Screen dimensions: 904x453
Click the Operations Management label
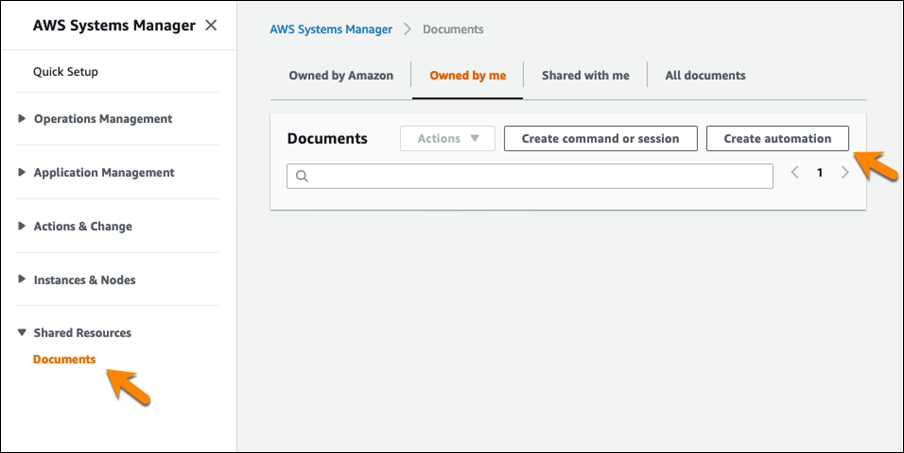103,119
